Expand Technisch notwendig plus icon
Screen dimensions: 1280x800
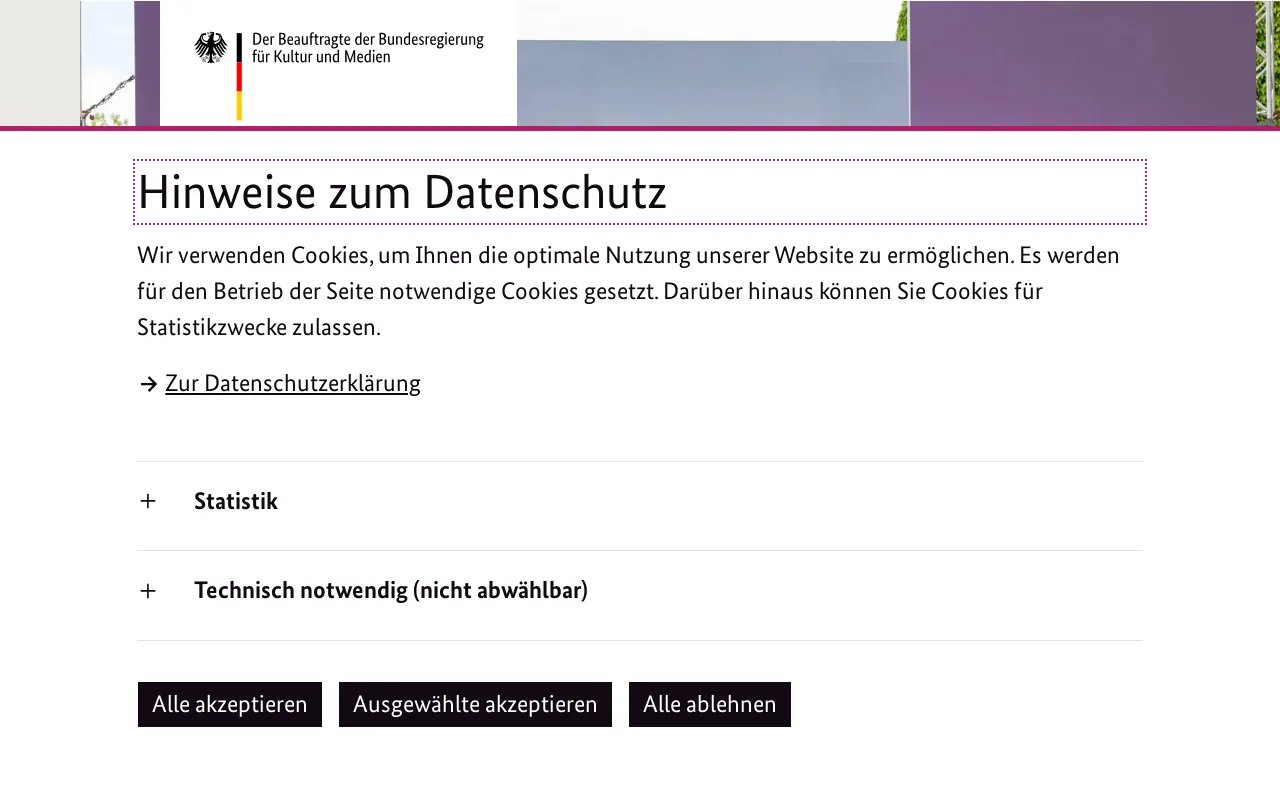(148, 591)
